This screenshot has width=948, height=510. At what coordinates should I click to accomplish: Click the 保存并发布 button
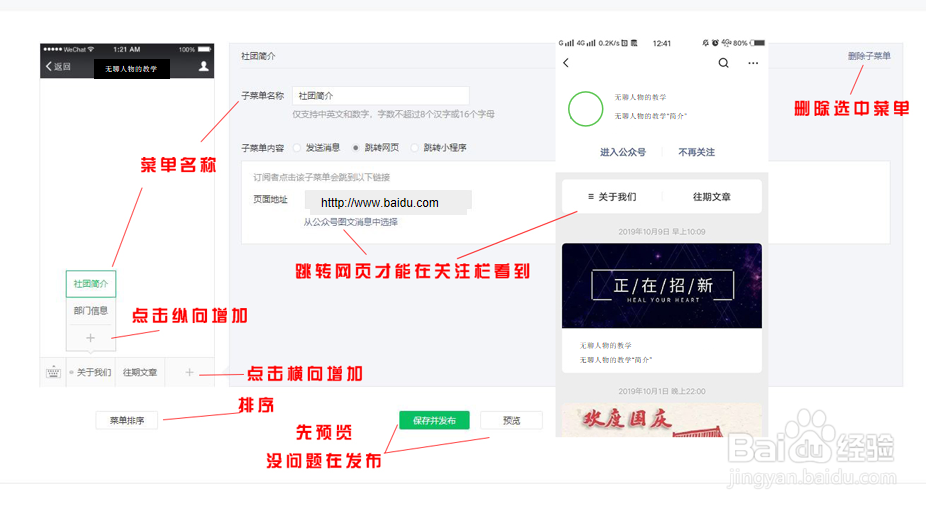(434, 420)
